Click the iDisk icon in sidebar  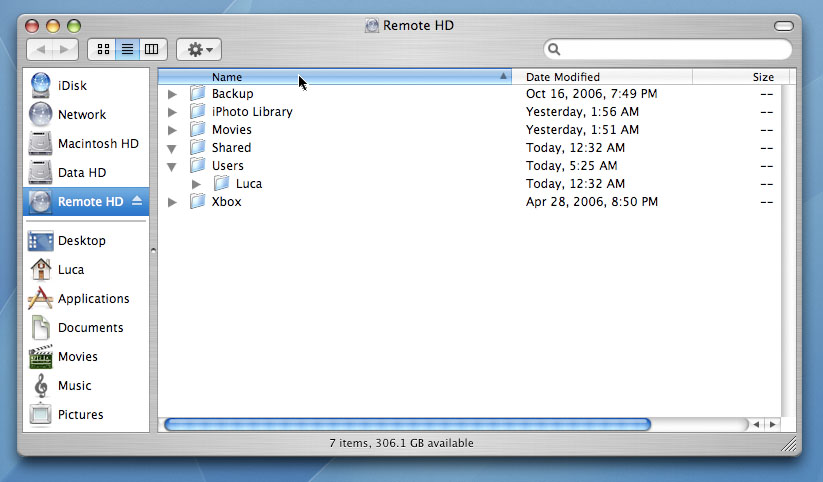click(40, 85)
